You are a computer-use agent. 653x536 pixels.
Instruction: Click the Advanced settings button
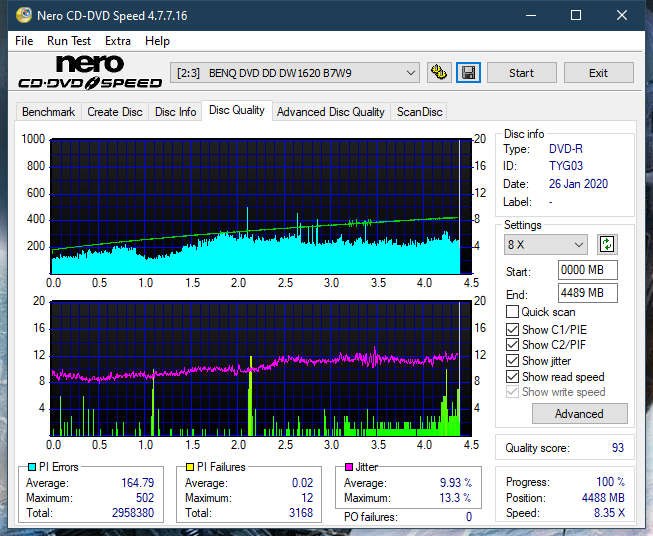click(x=579, y=414)
